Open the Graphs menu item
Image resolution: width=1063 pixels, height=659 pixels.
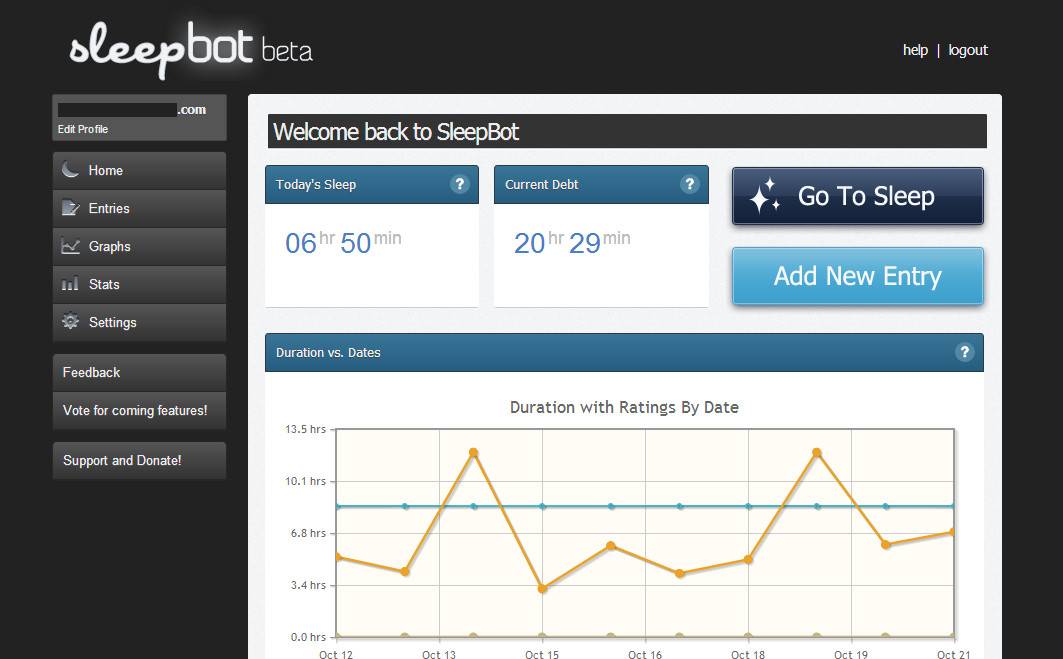(139, 246)
